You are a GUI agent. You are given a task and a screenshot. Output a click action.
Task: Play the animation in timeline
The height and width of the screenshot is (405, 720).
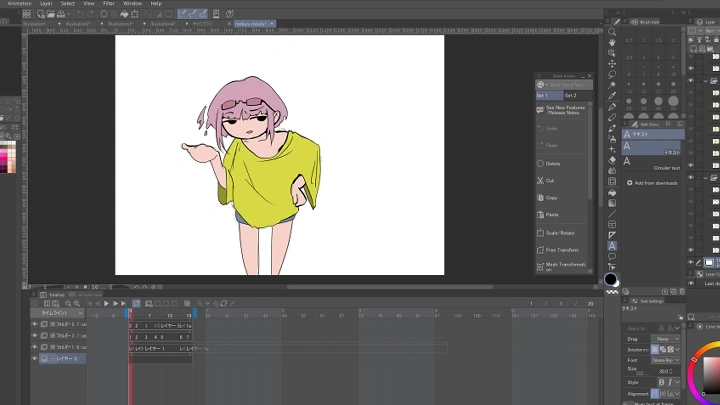107,304
